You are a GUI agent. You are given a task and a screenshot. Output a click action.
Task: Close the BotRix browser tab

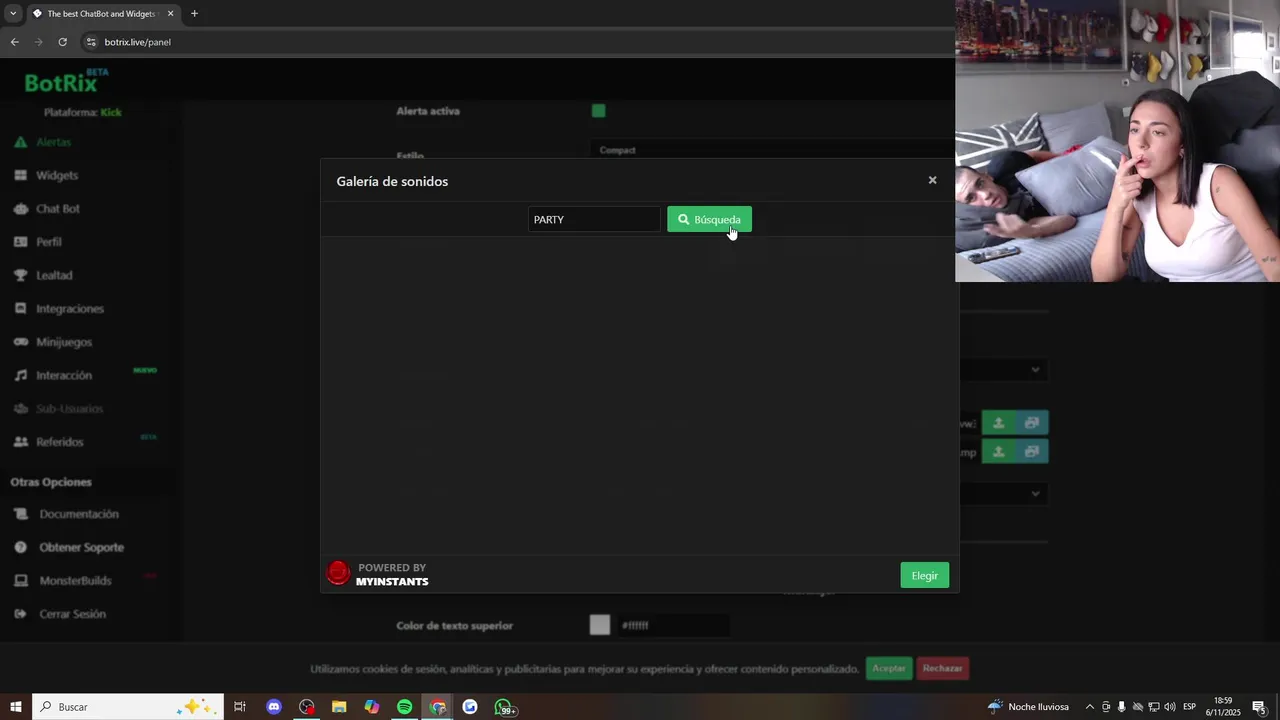click(170, 14)
